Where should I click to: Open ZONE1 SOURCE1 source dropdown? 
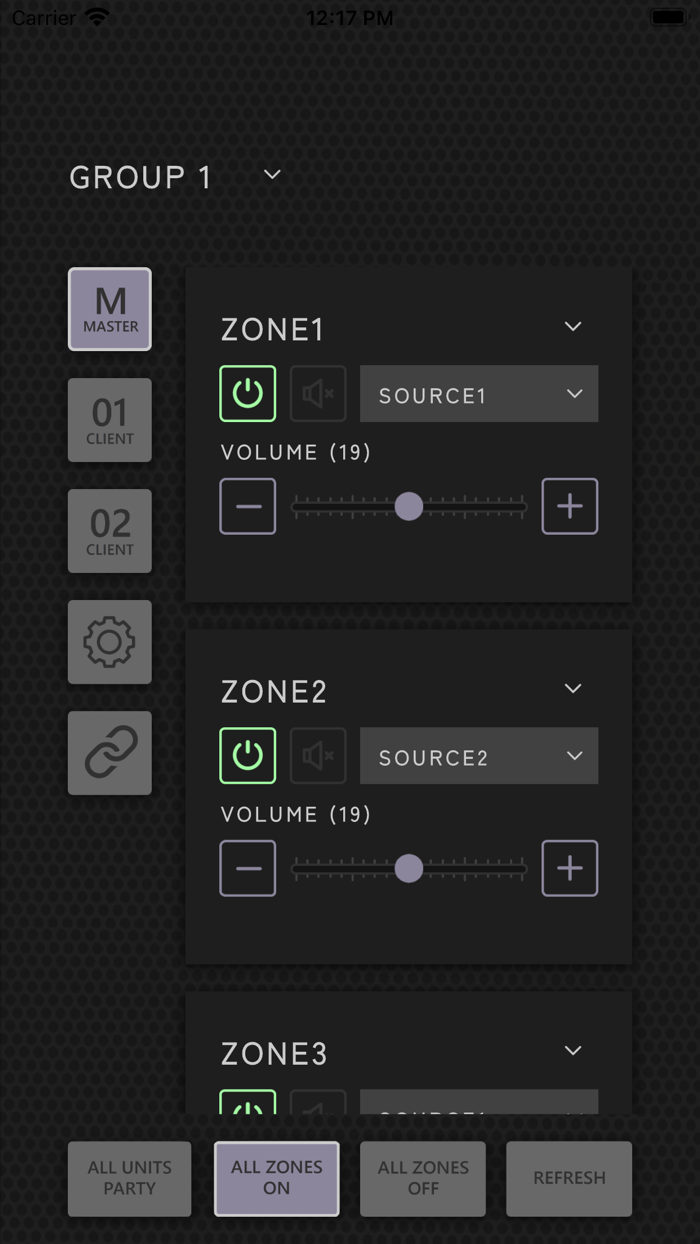(479, 394)
